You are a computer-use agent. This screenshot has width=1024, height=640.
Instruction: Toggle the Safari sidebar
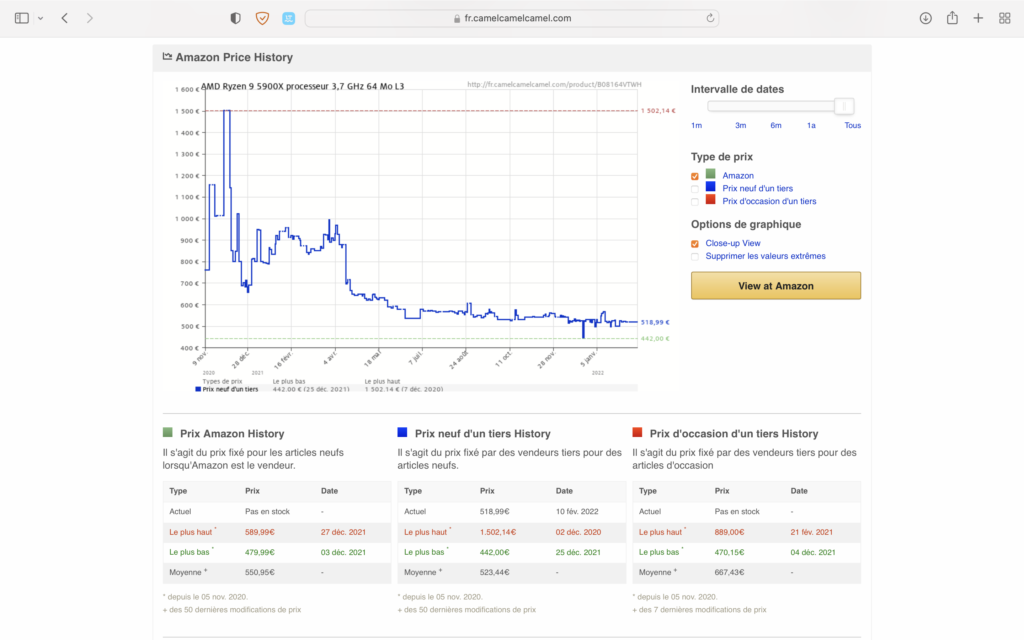22,18
